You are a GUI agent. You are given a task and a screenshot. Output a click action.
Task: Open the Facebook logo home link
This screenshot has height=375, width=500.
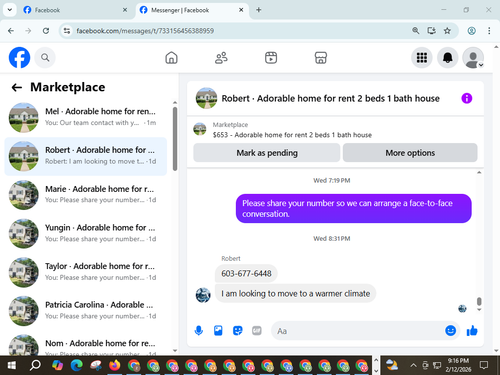pos(19,57)
